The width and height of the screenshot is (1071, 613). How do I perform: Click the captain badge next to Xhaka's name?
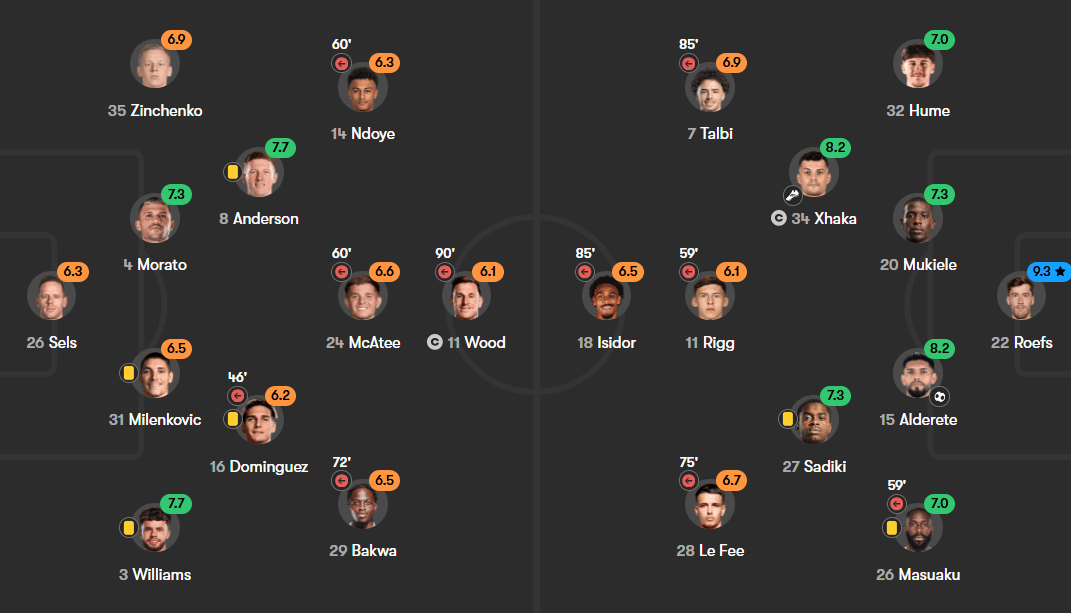point(779,218)
